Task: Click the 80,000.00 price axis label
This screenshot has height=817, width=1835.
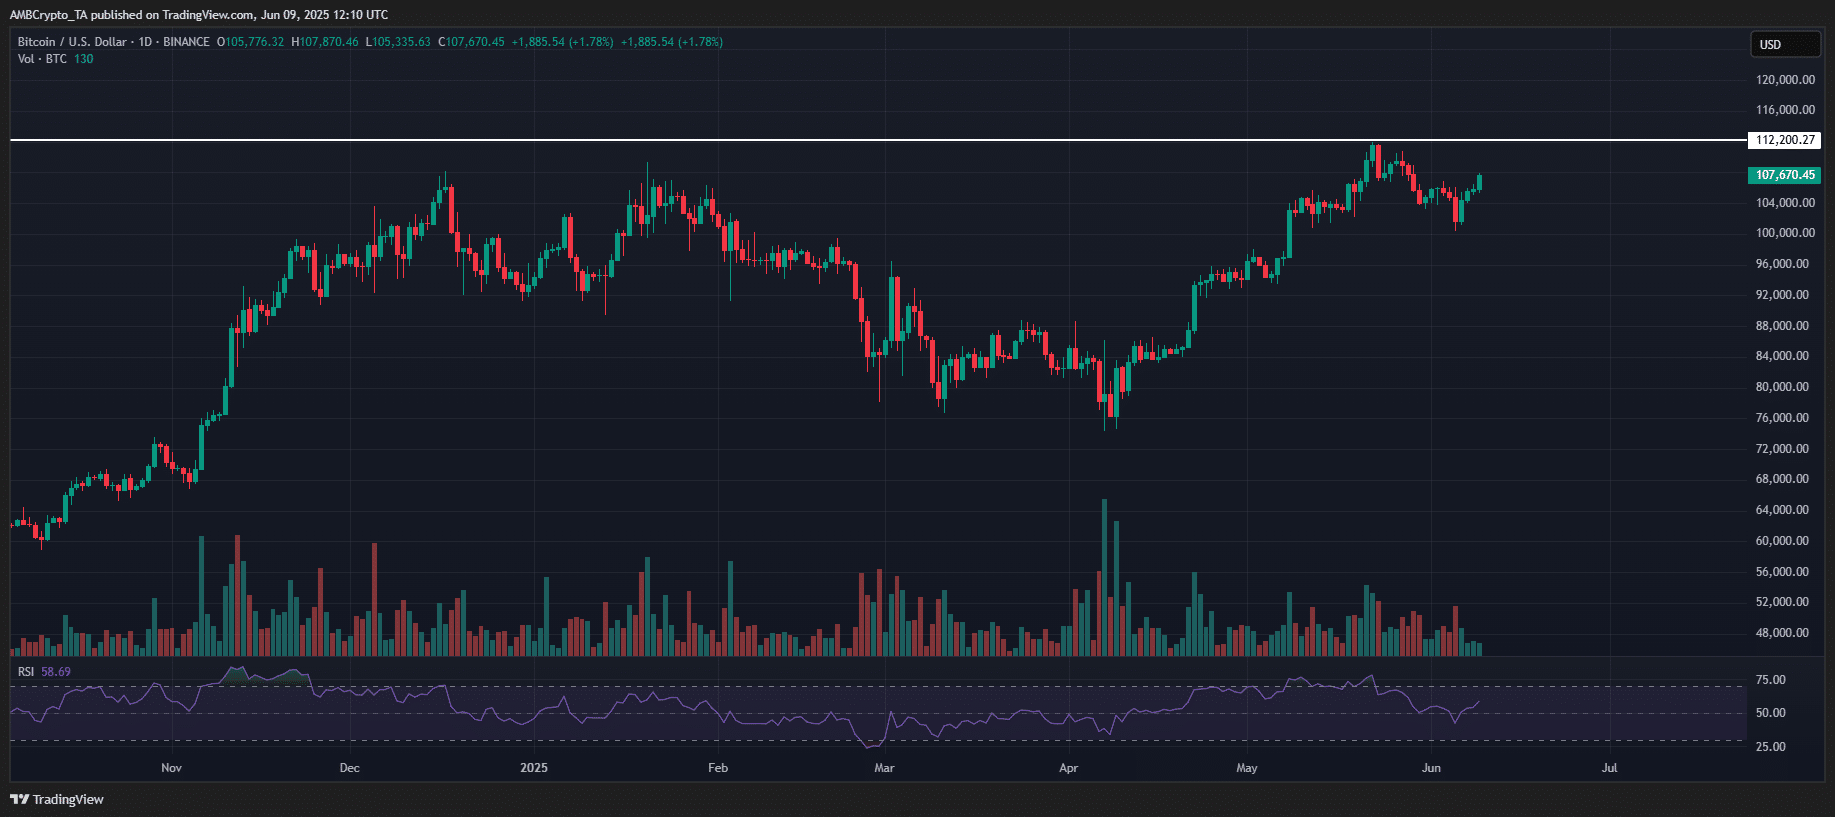Action: (1782, 387)
